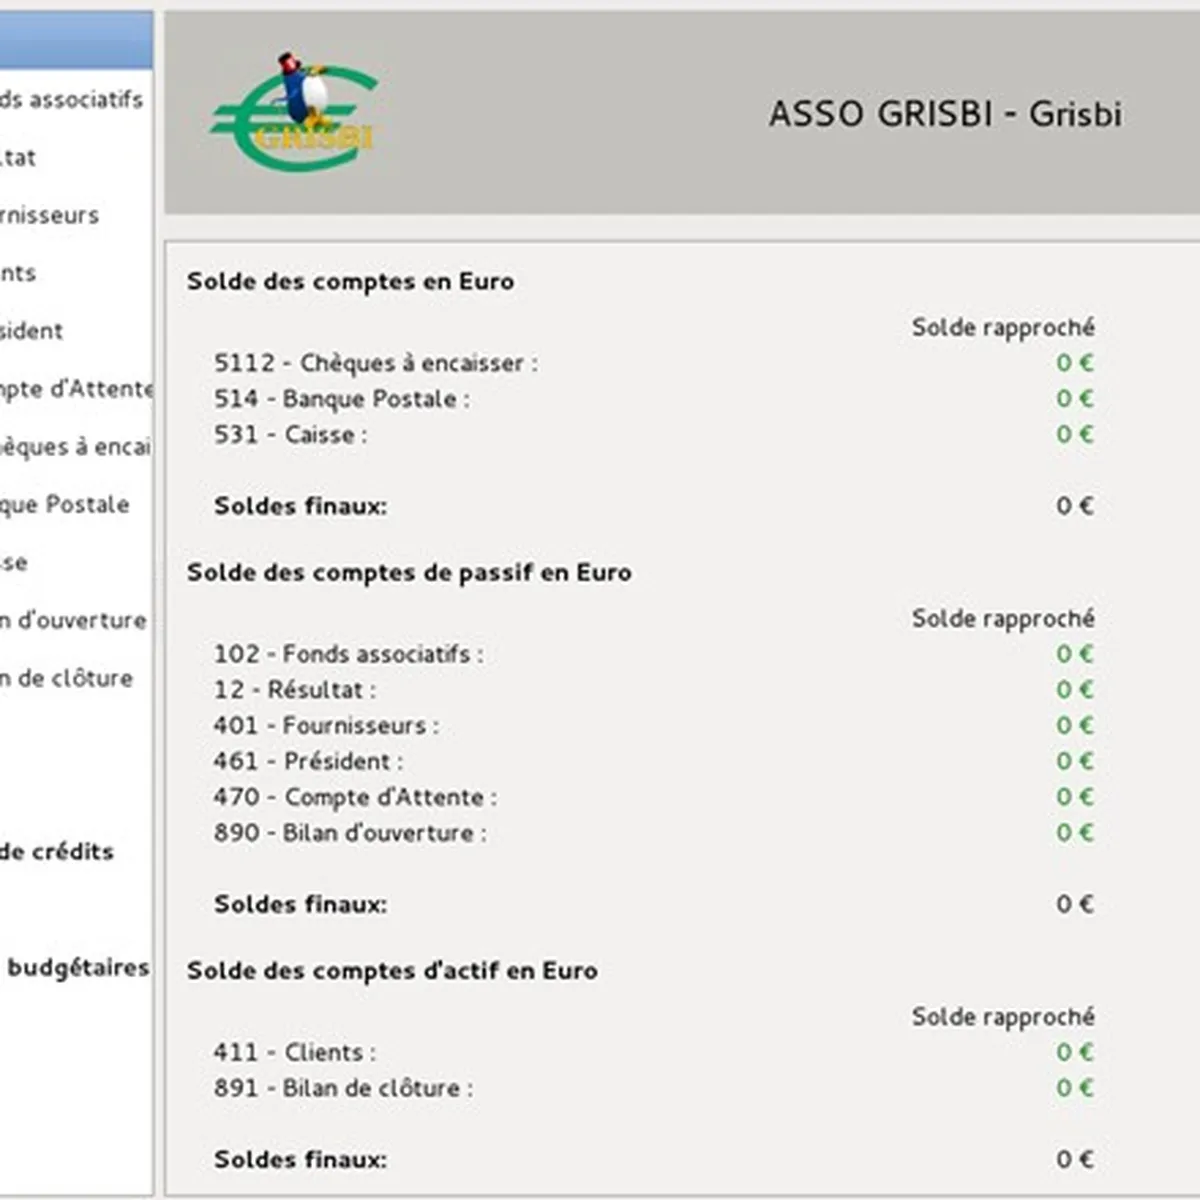Screen dimensions: 1200x1200
Task: Select 'Chèques à encaisser' in the sidebar
Action: [76, 447]
